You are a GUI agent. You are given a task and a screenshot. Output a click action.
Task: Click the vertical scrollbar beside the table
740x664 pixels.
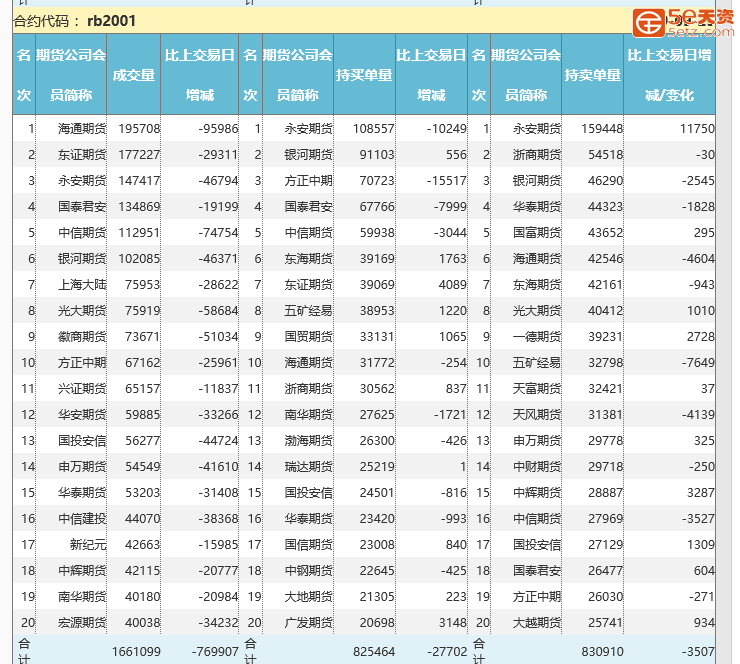726,330
